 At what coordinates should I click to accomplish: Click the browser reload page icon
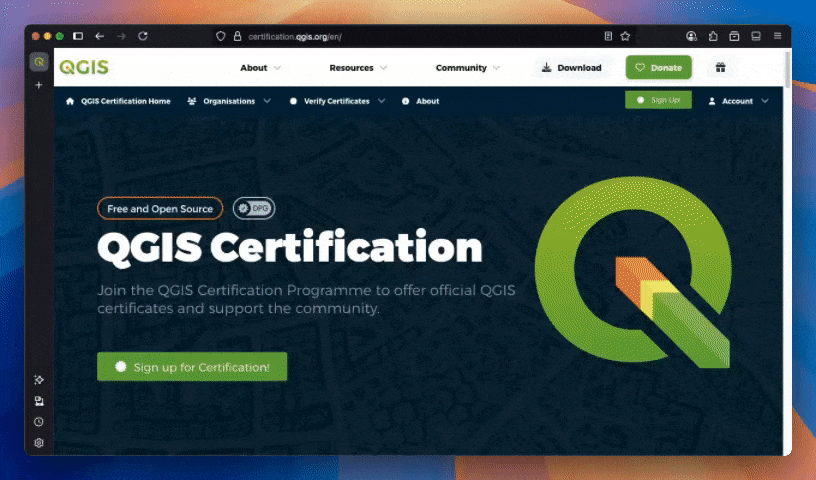[x=143, y=36]
